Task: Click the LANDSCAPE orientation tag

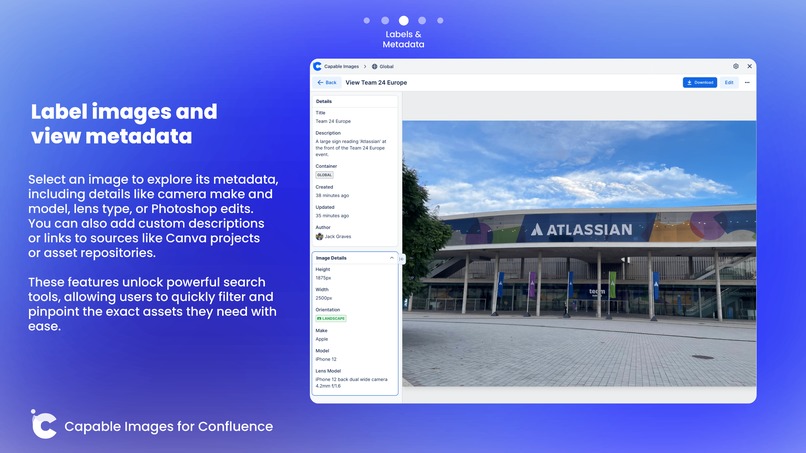Action: (331, 318)
